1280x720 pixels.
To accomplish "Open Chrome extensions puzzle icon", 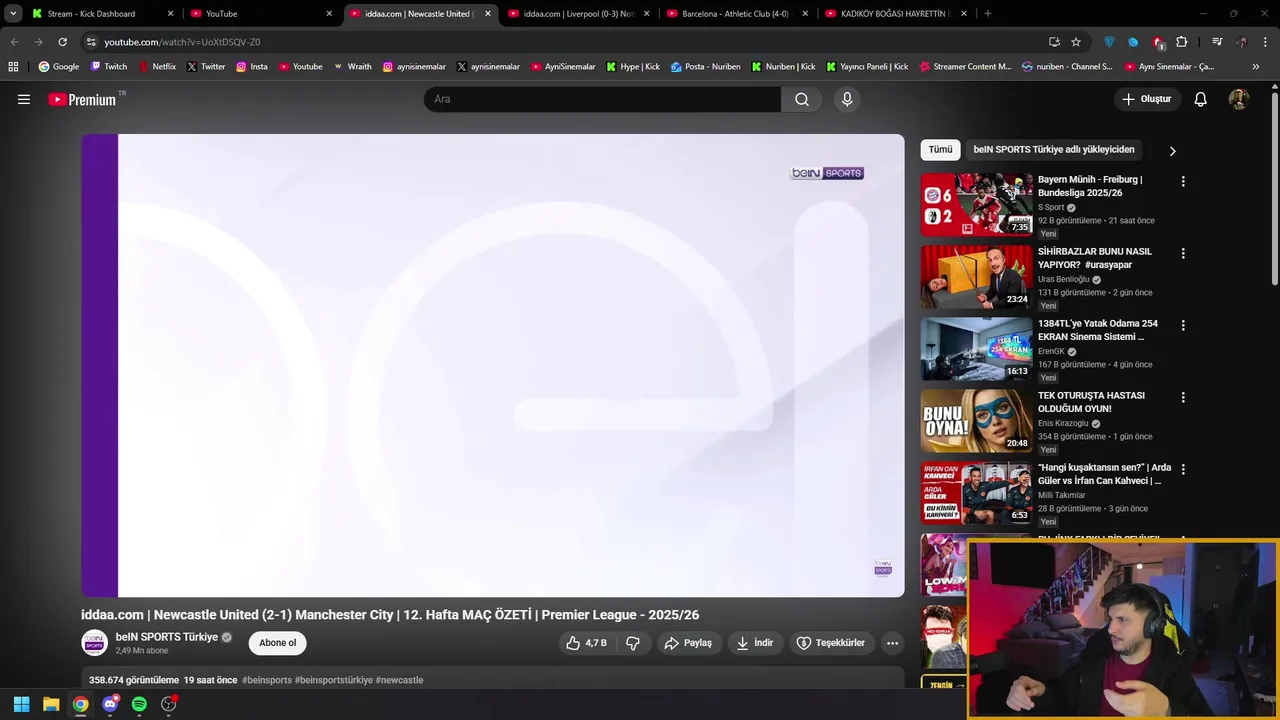I will 1182,42.
